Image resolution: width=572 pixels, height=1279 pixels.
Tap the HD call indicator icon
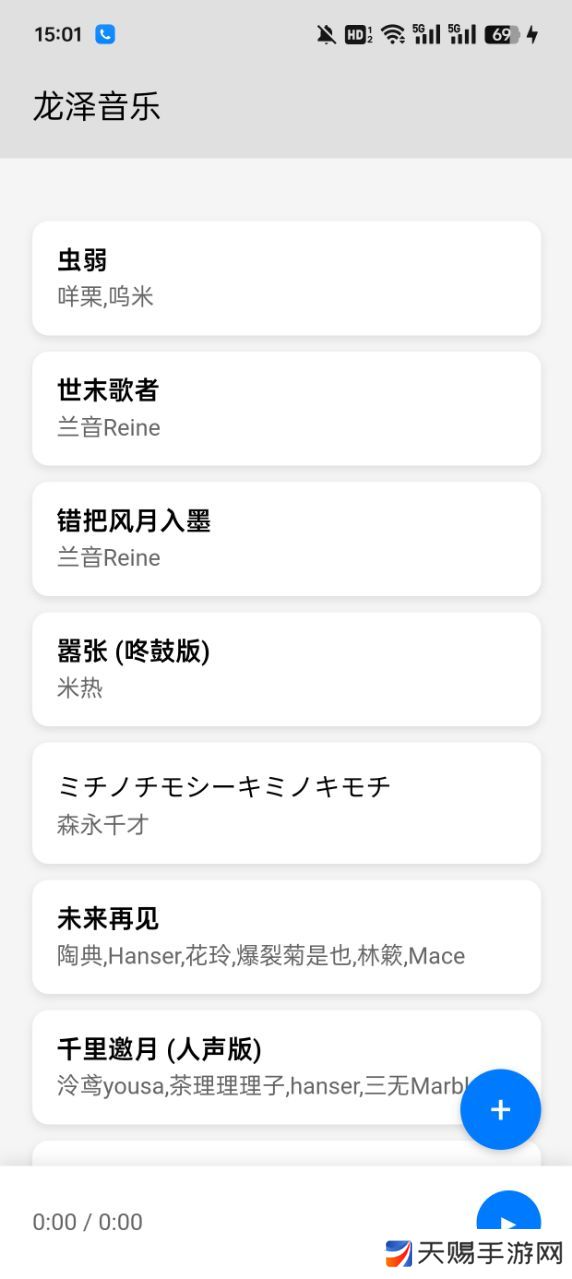pos(358,35)
